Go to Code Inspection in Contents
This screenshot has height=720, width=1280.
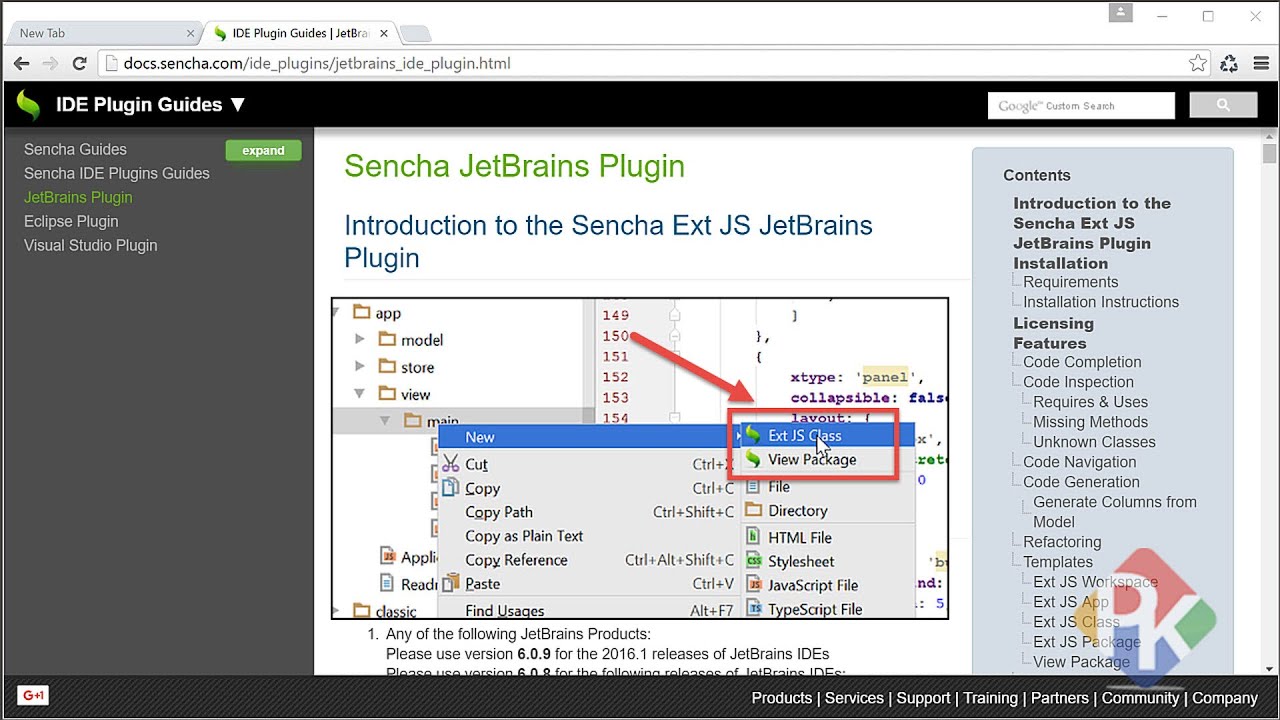tap(1078, 382)
